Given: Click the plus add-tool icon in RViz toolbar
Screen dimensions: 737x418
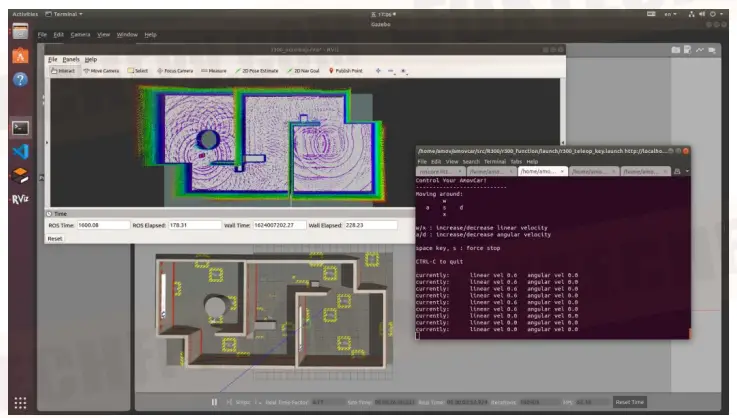Looking at the screenshot, I should [378, 71].
